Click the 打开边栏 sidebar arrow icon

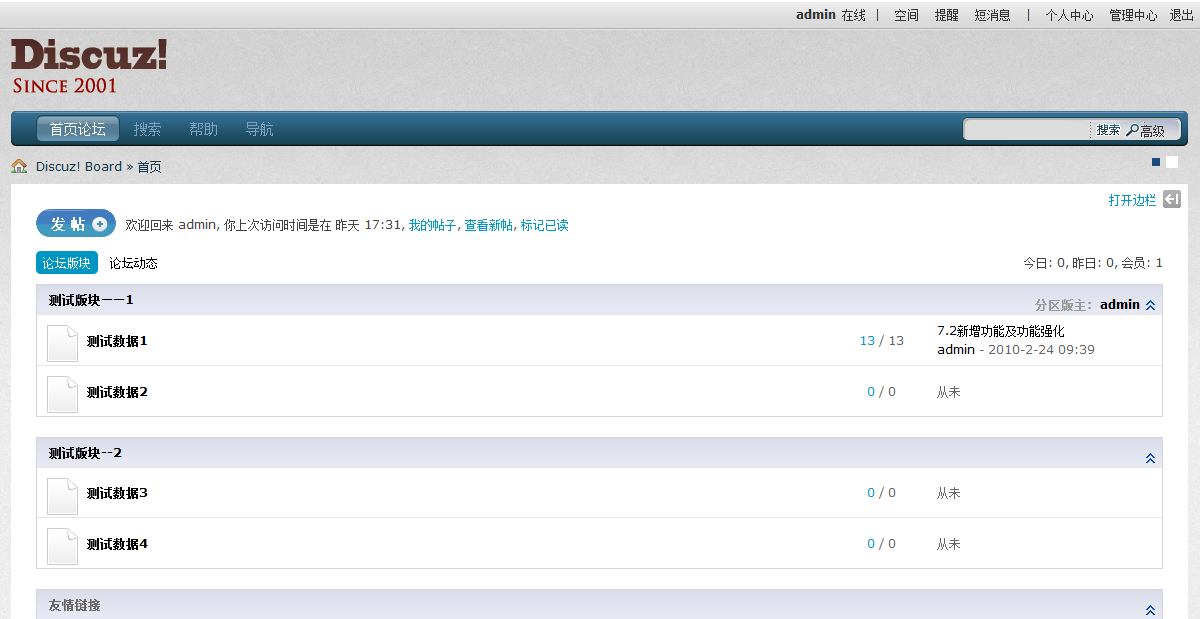point(1172,200)
